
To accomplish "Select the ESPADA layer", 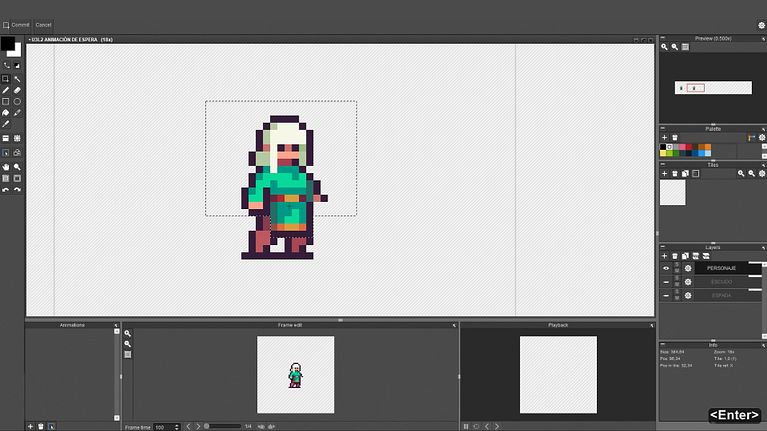I will (x=720, y=296).
